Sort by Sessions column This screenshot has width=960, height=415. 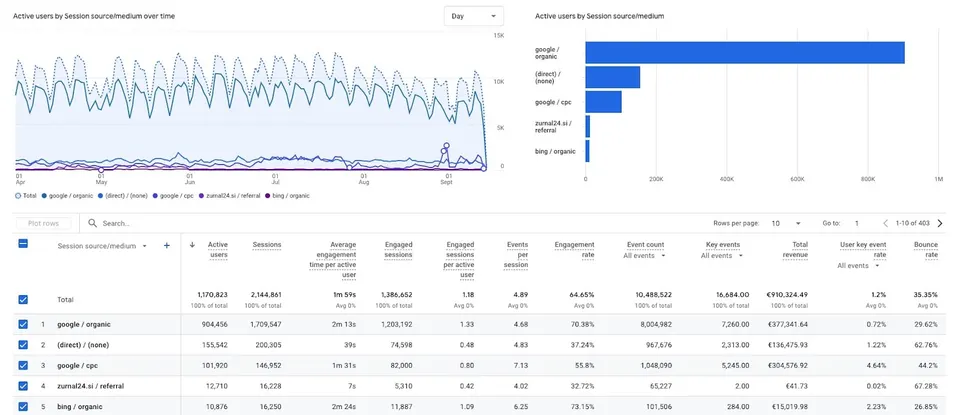coord(267,245)
